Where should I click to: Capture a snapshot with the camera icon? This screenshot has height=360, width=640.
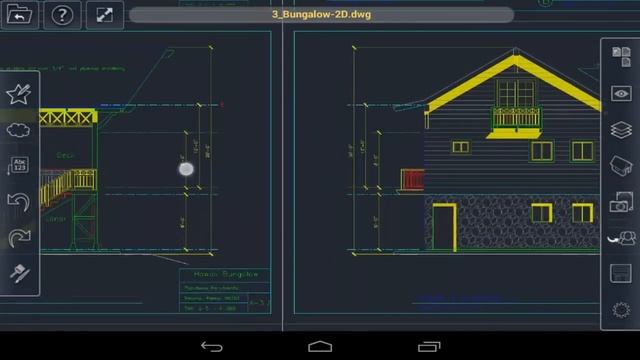tap(621, 202)
